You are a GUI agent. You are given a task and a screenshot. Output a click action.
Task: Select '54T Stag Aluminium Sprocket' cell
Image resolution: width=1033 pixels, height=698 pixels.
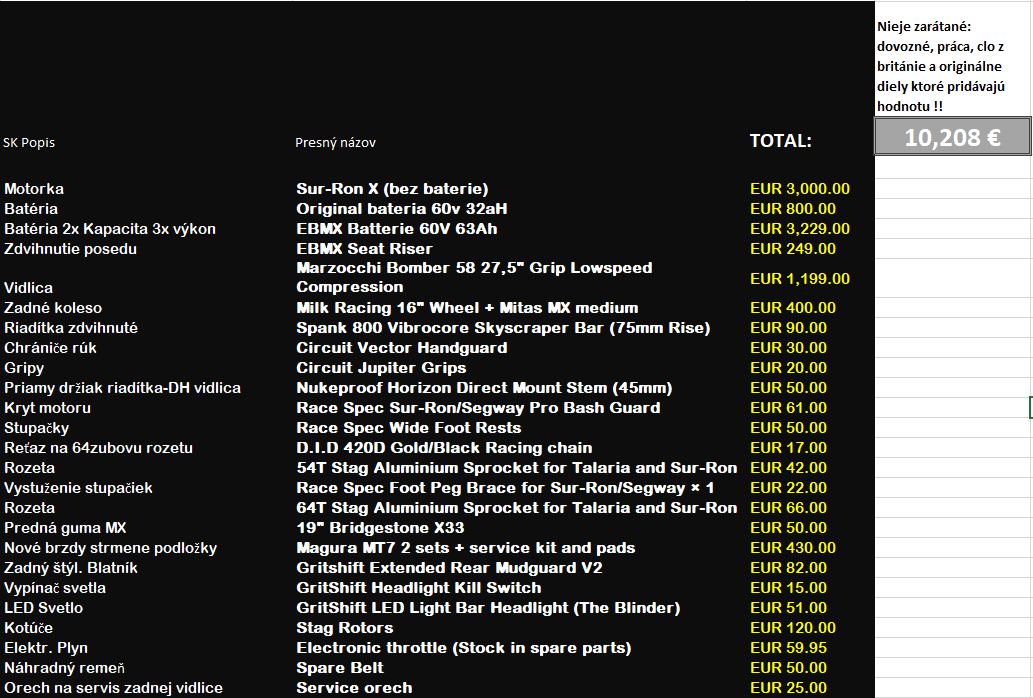pos(516,468)
